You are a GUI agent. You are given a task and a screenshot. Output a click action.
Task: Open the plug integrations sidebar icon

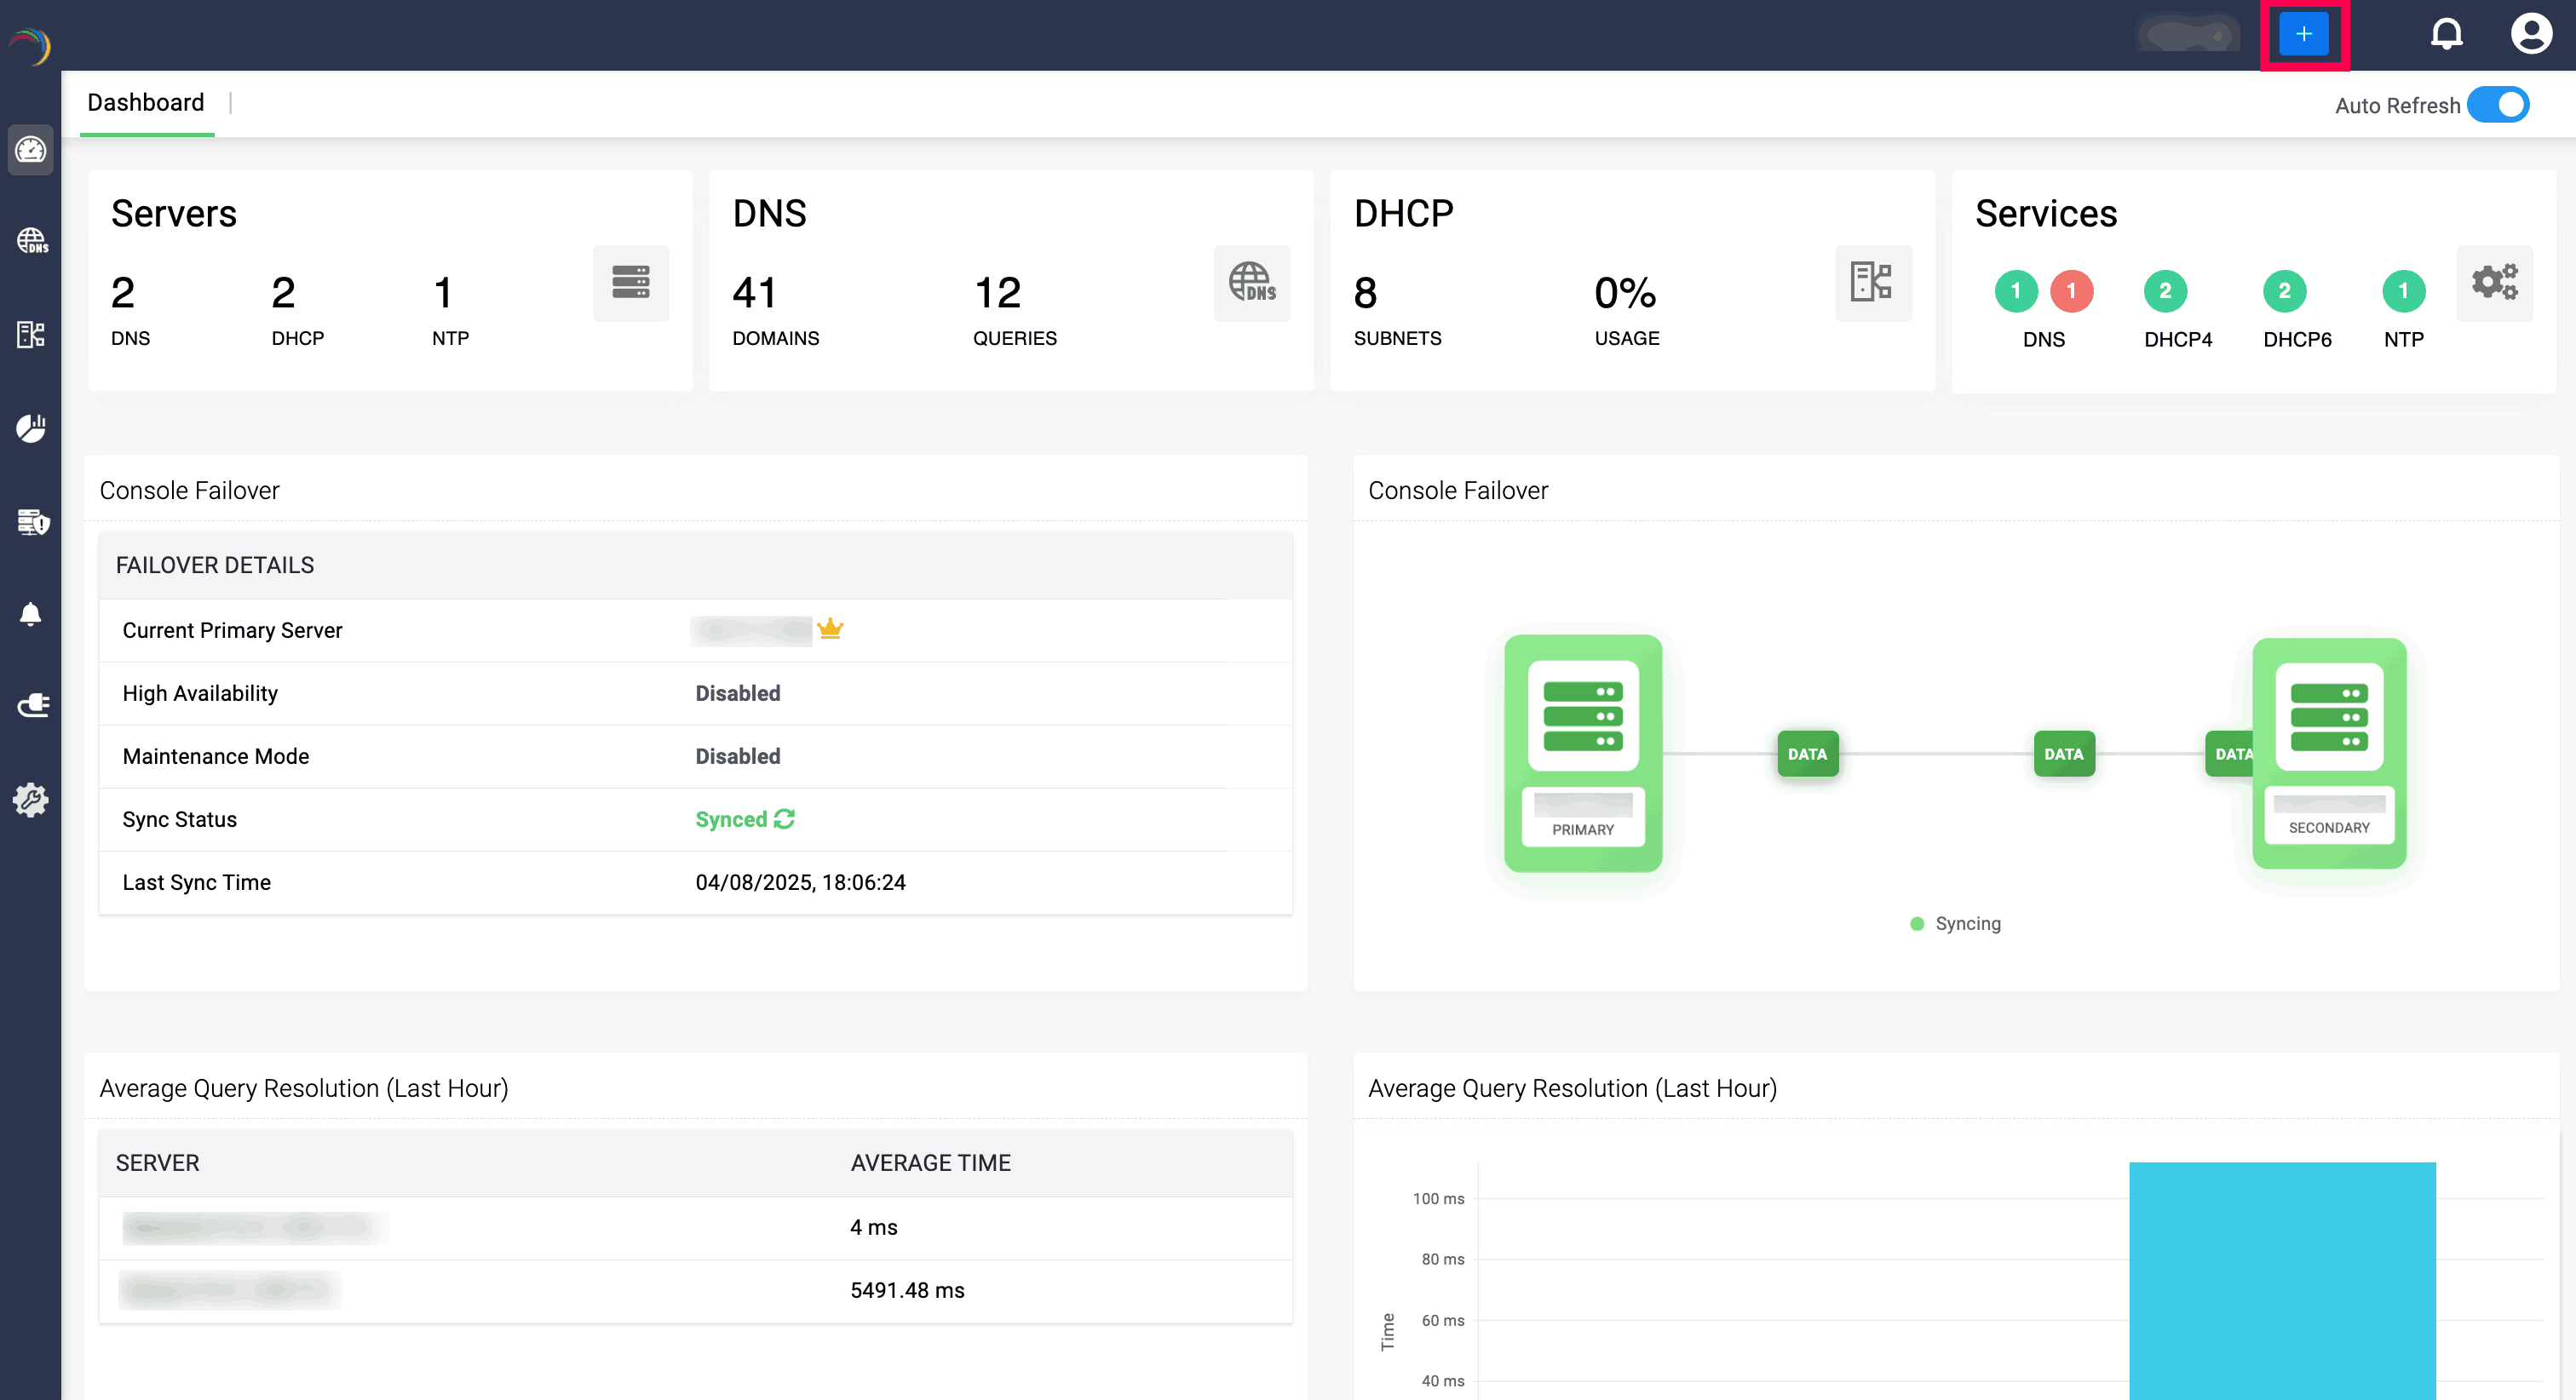pyautogui.click(x=32, y=706)
